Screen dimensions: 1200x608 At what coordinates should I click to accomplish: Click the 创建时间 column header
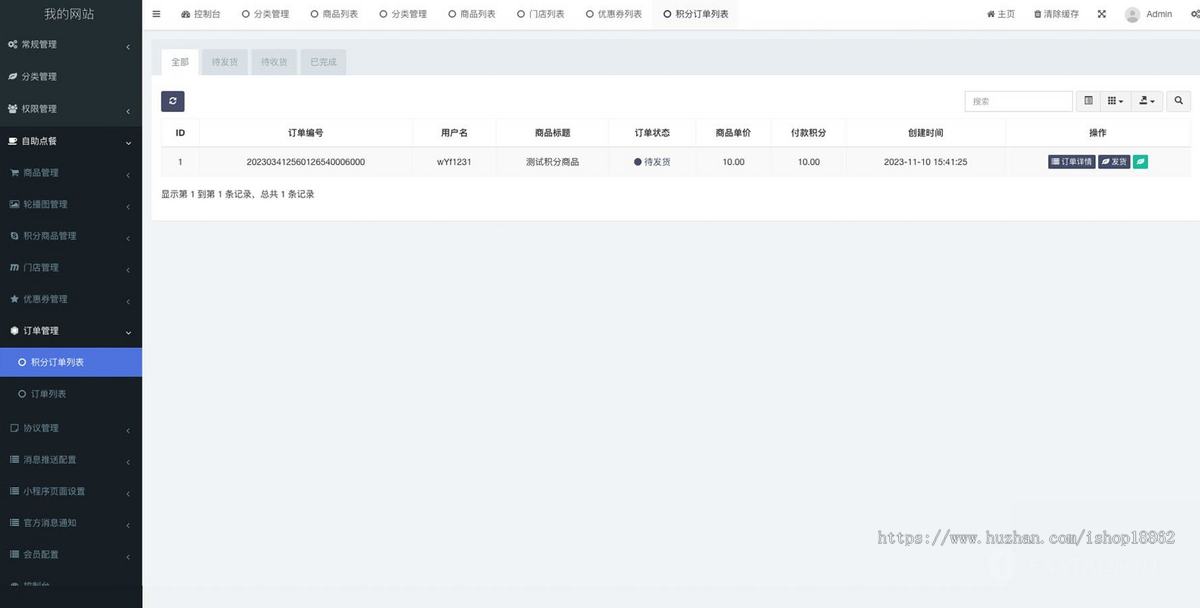pos(925,132)
